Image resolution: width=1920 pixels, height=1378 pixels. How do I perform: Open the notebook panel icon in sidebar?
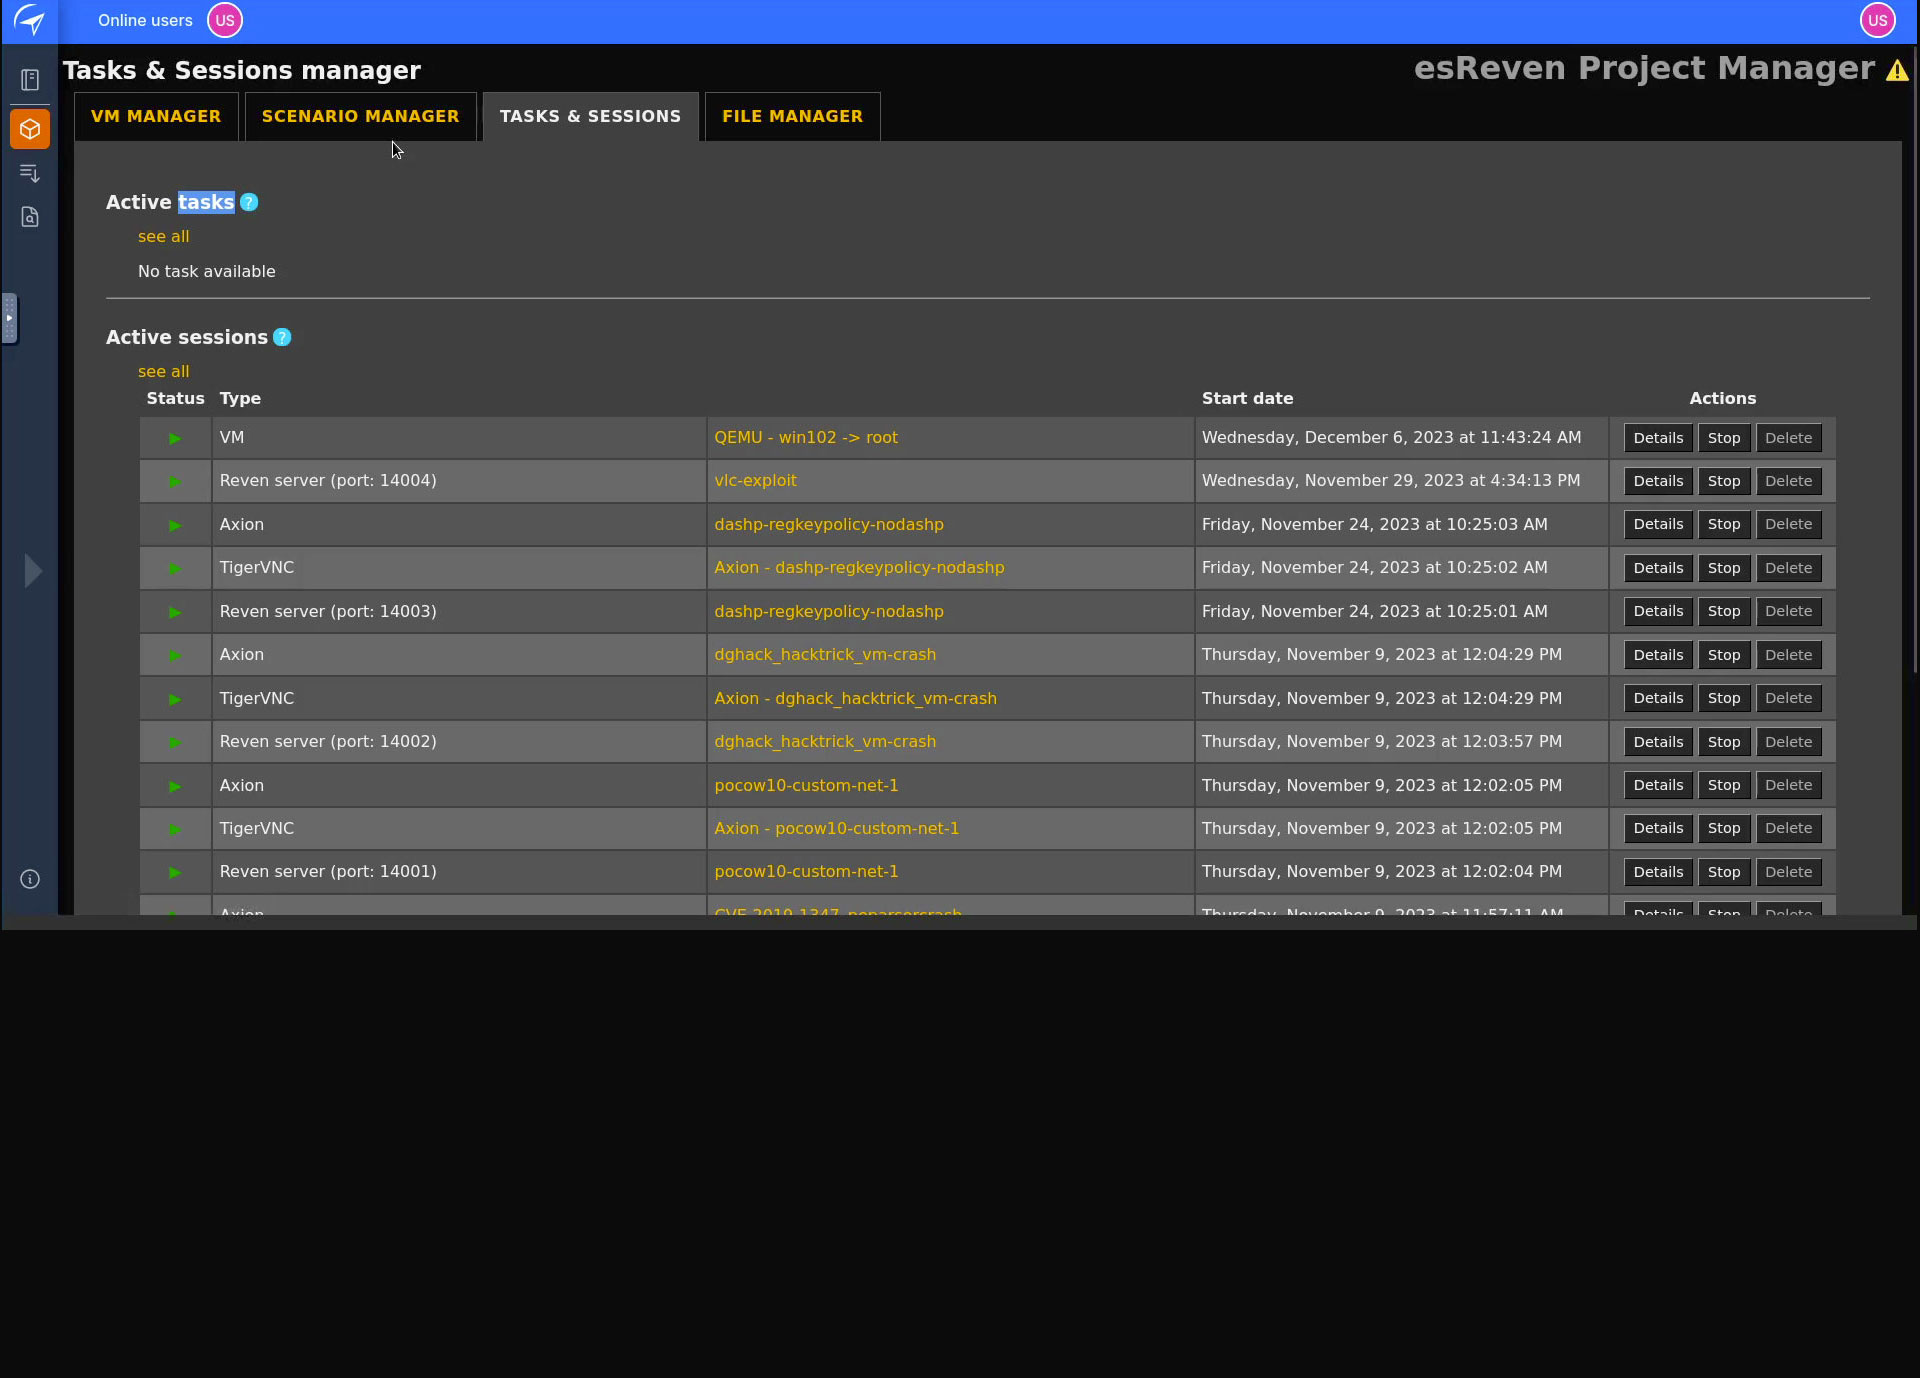pos(30,78)
